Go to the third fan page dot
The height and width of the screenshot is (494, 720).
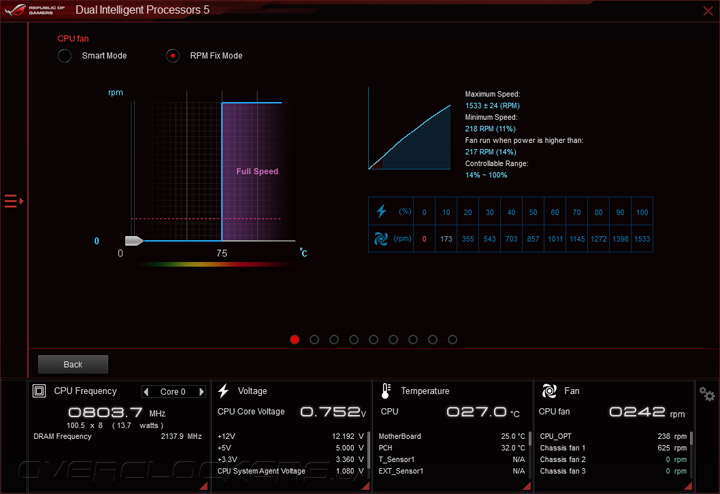coord(334,339)
